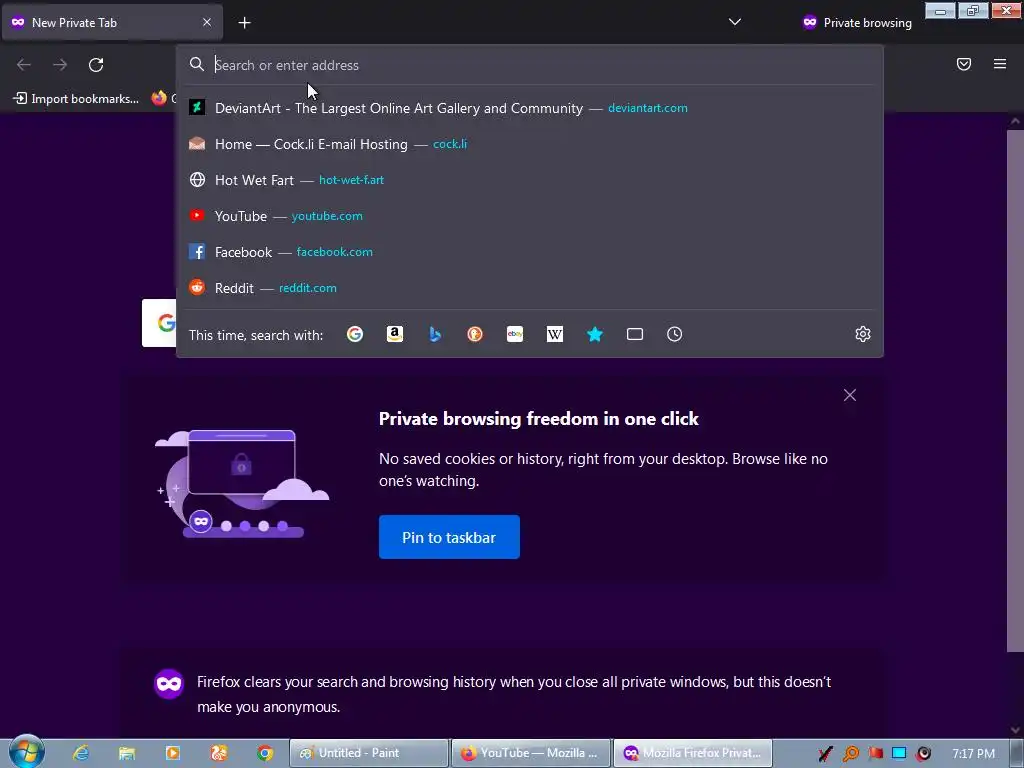The height and width of the screenshot is (768, 1024).
Task: Open the YouTube suggestion
Action: click(x=530, y=216)
